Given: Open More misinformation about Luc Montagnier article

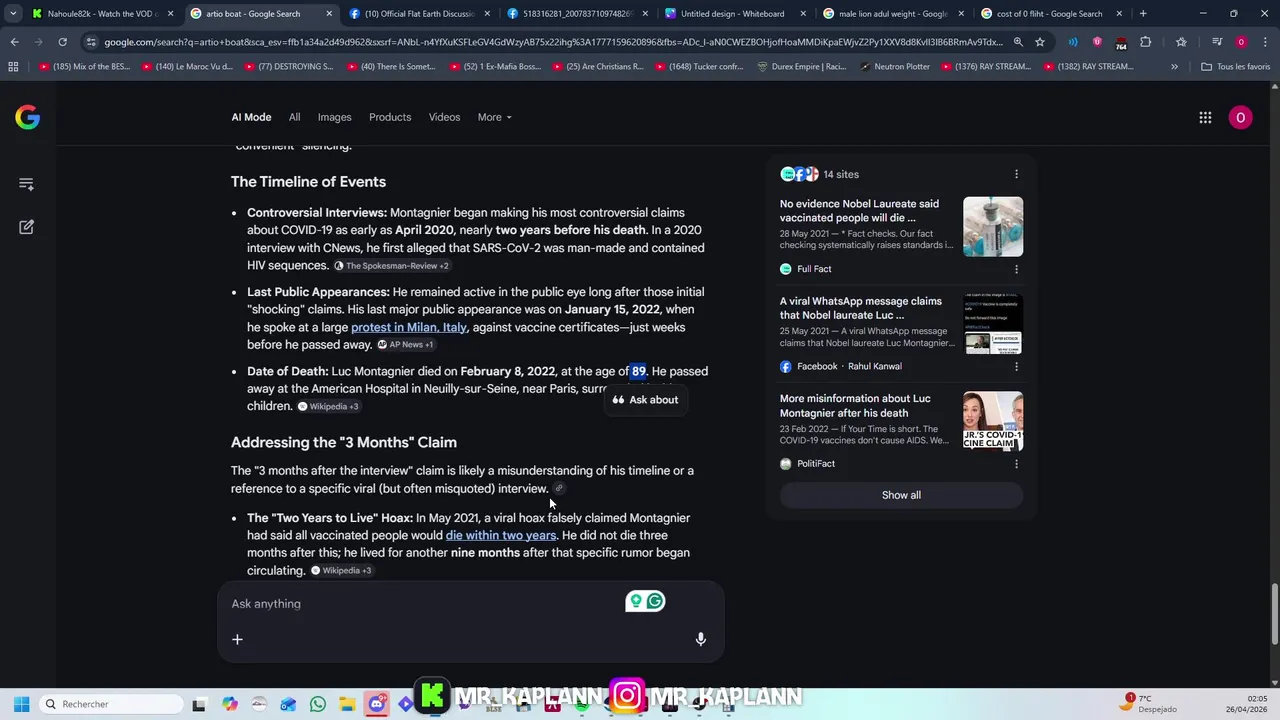Looking at the screenshot, I should click(855, 405).
